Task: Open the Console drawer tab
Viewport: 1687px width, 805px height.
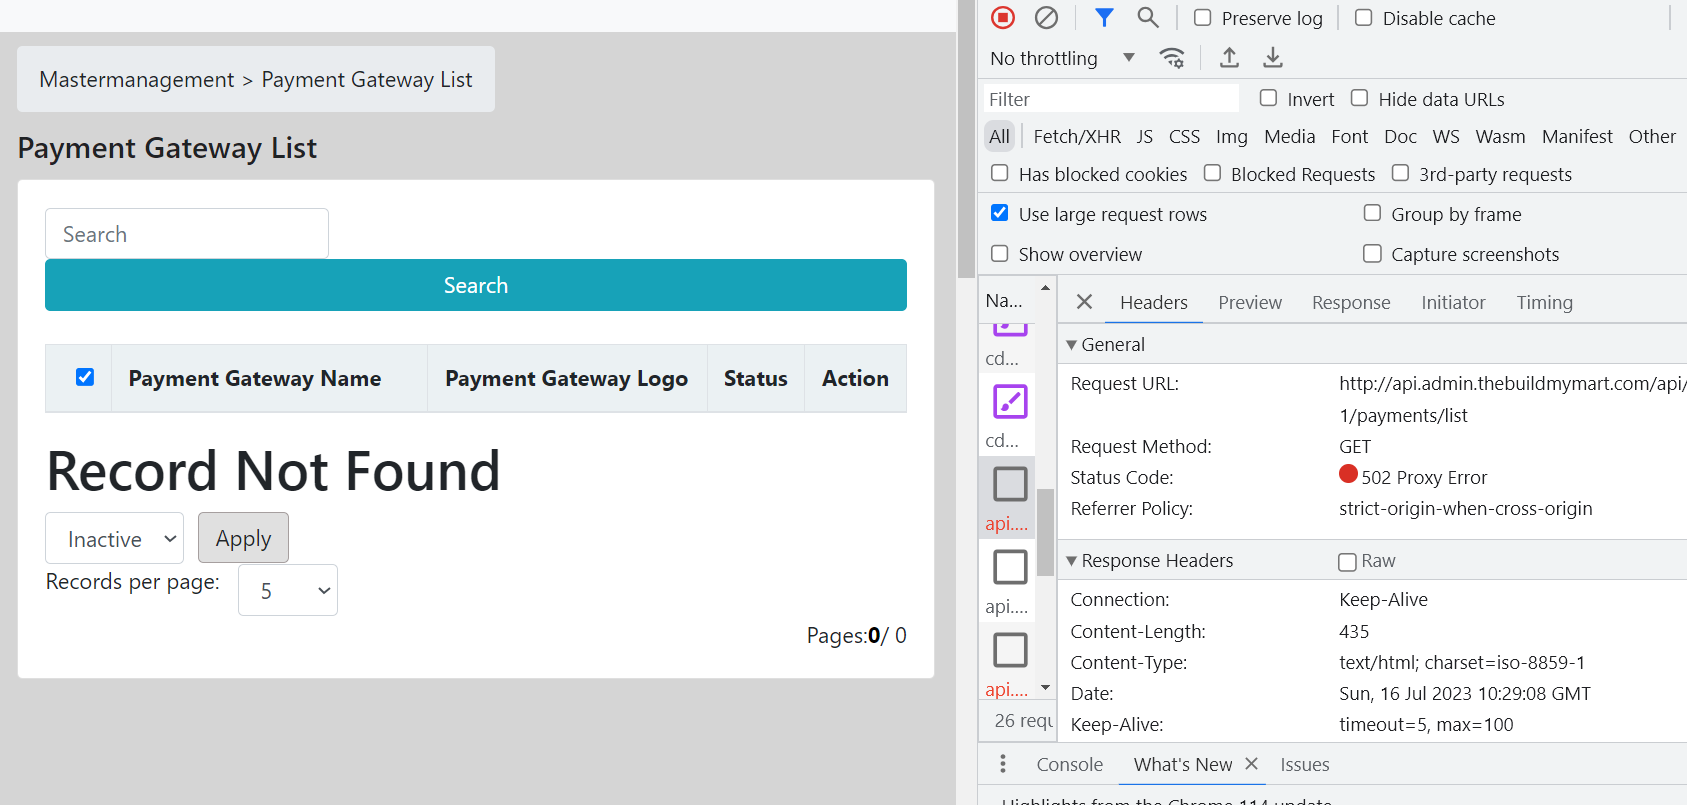Action: [1069, 764]
